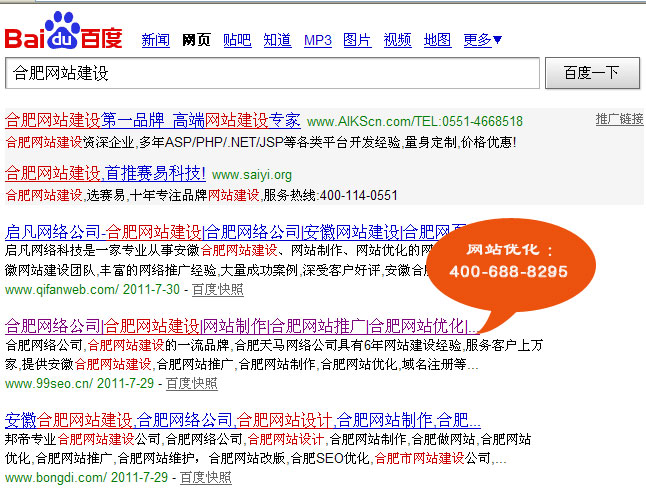Screen dimensions: 646x495
Task: Click the snippet mentioning 合肥天马网络公司
Action: [274, 355]
